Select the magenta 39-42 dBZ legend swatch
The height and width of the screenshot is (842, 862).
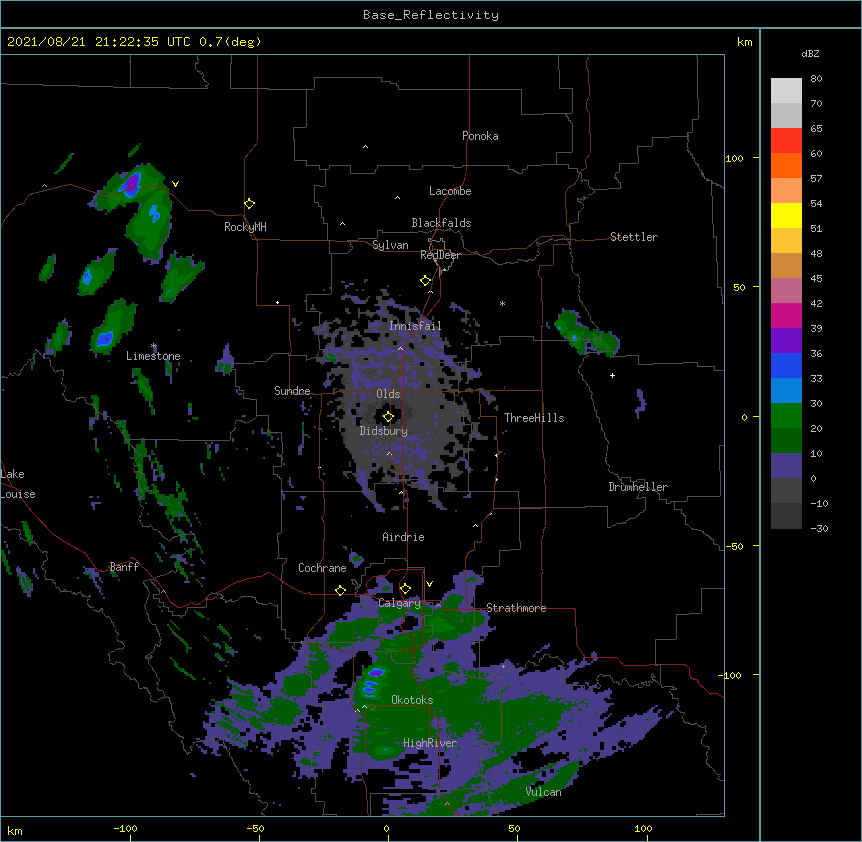786,316
